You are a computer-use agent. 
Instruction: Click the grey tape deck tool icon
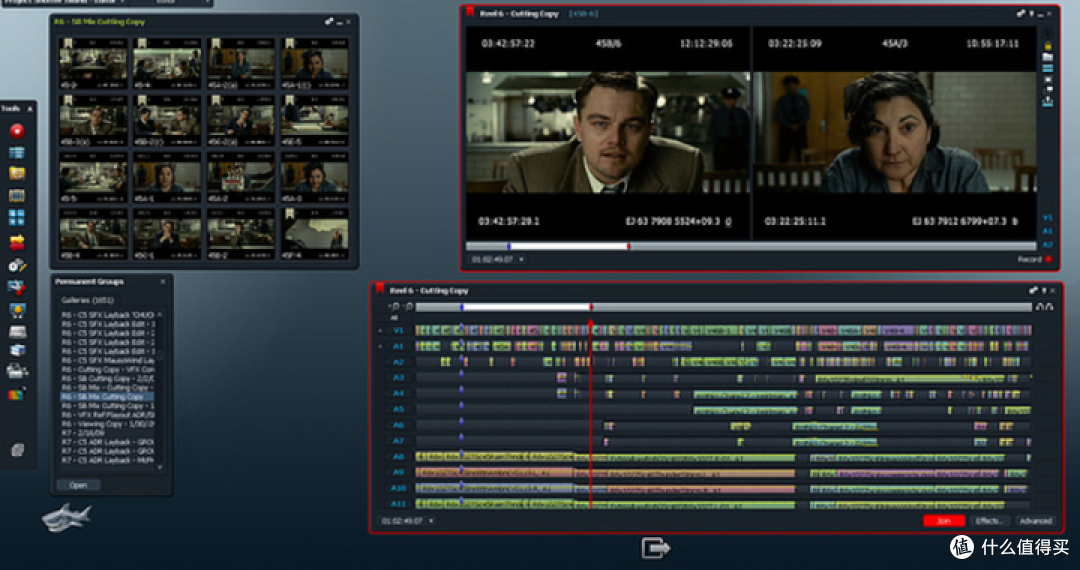click(x=17, y=332)
